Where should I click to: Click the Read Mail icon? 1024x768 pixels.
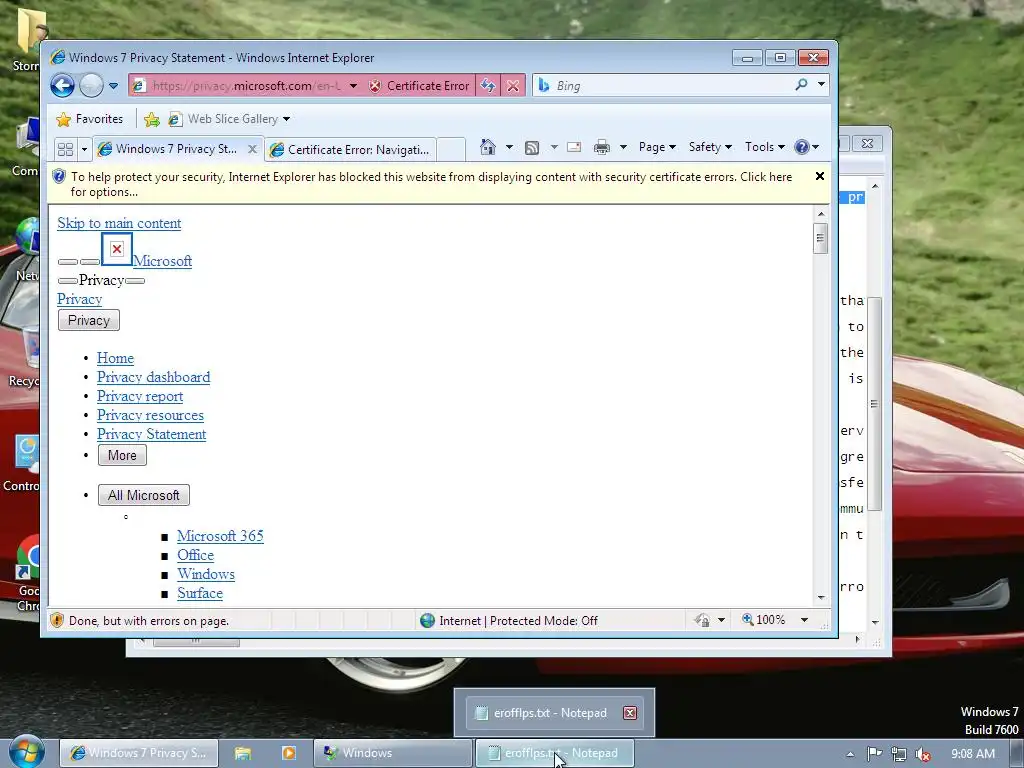[574, 147]
